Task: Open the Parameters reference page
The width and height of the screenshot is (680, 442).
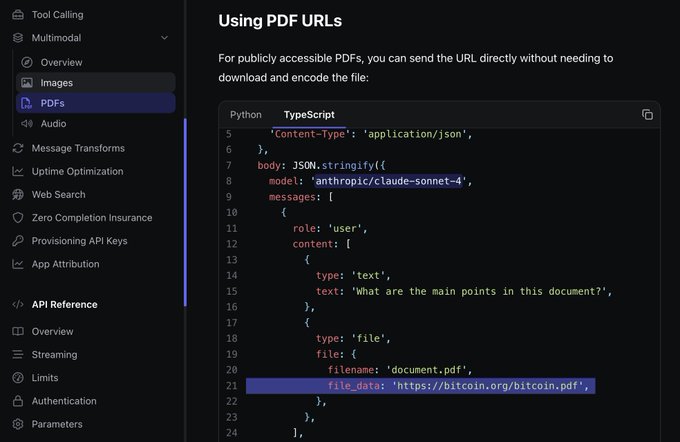Action: click(58, 424)
